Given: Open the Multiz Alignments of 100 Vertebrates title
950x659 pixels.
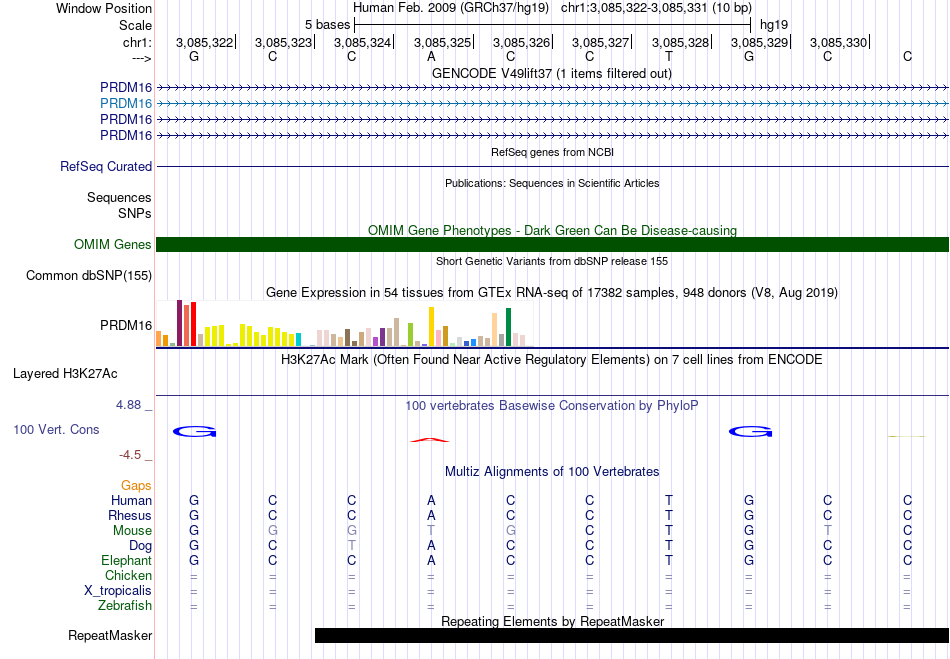Looking at the screenshot, I should point(552,472).
